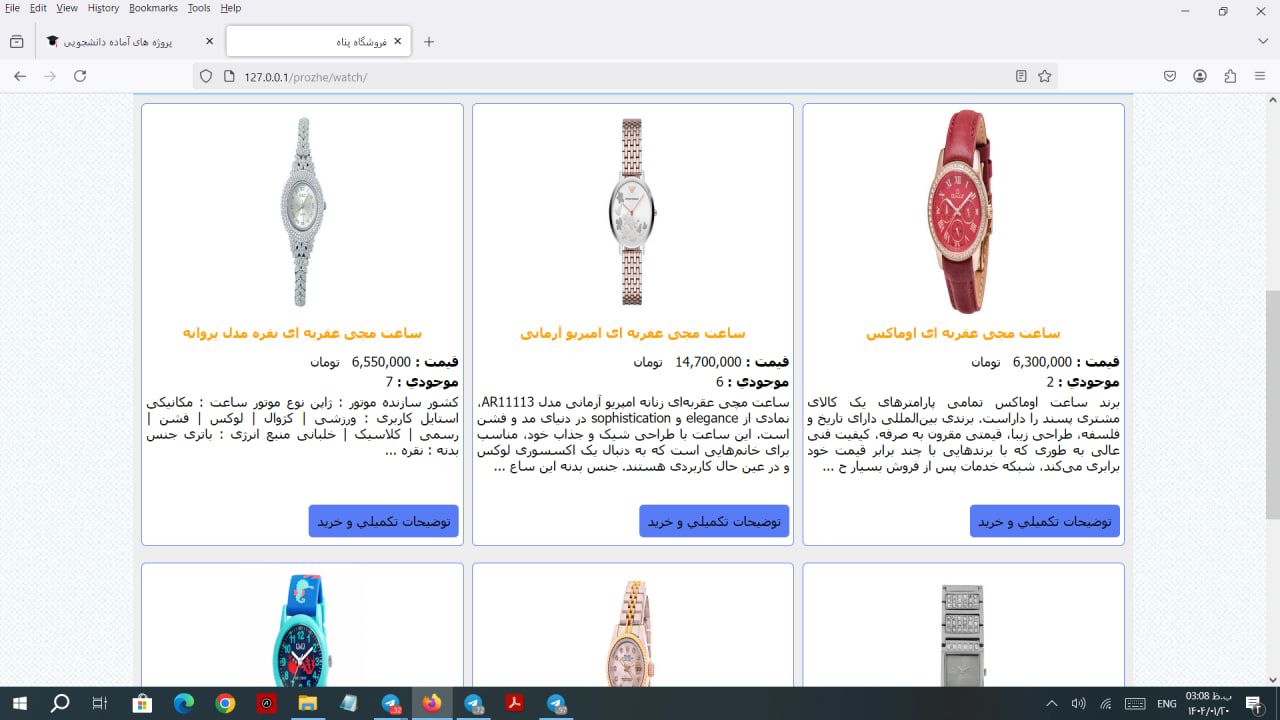Open a new browser tab

429,42
